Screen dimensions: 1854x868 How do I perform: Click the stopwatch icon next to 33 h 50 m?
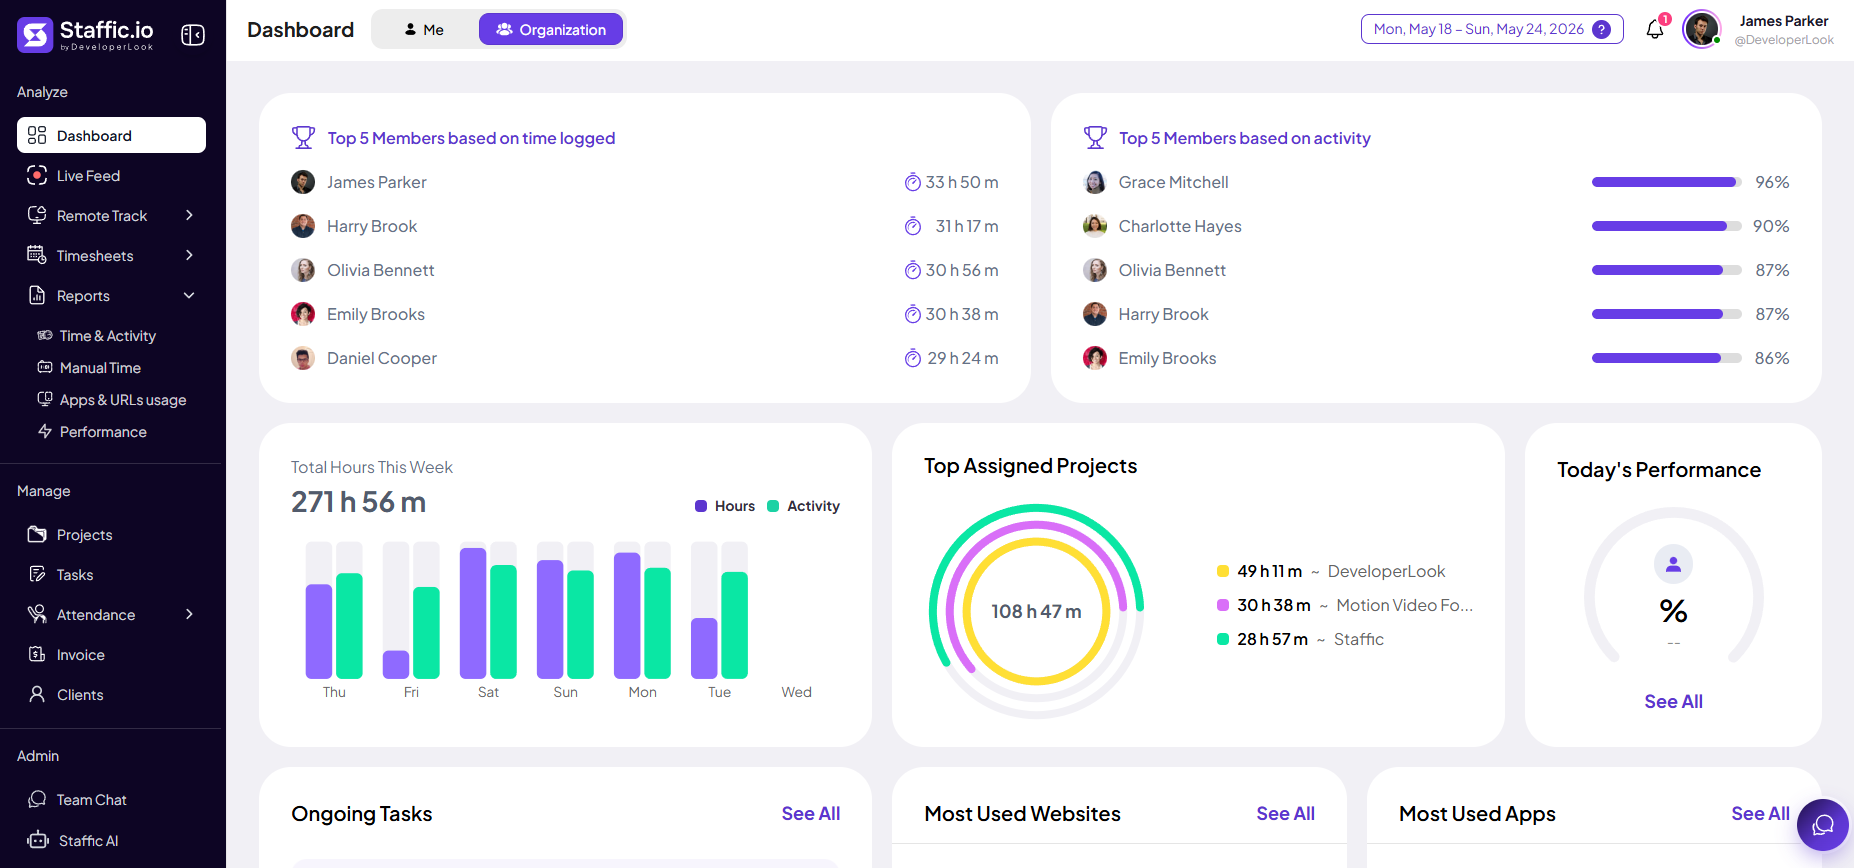tap(913, 182)
